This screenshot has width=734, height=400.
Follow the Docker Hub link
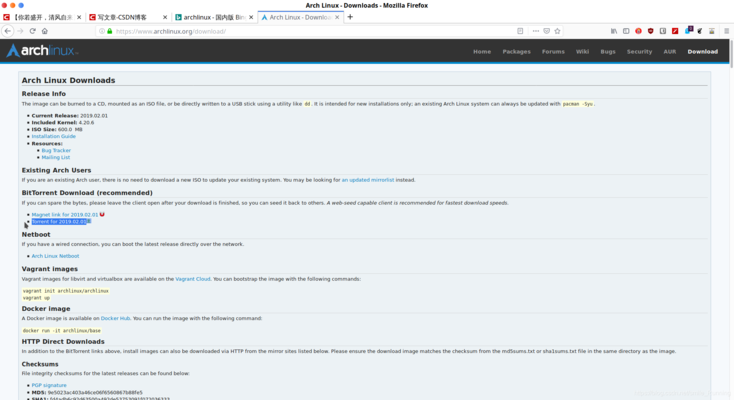[115, 318]
